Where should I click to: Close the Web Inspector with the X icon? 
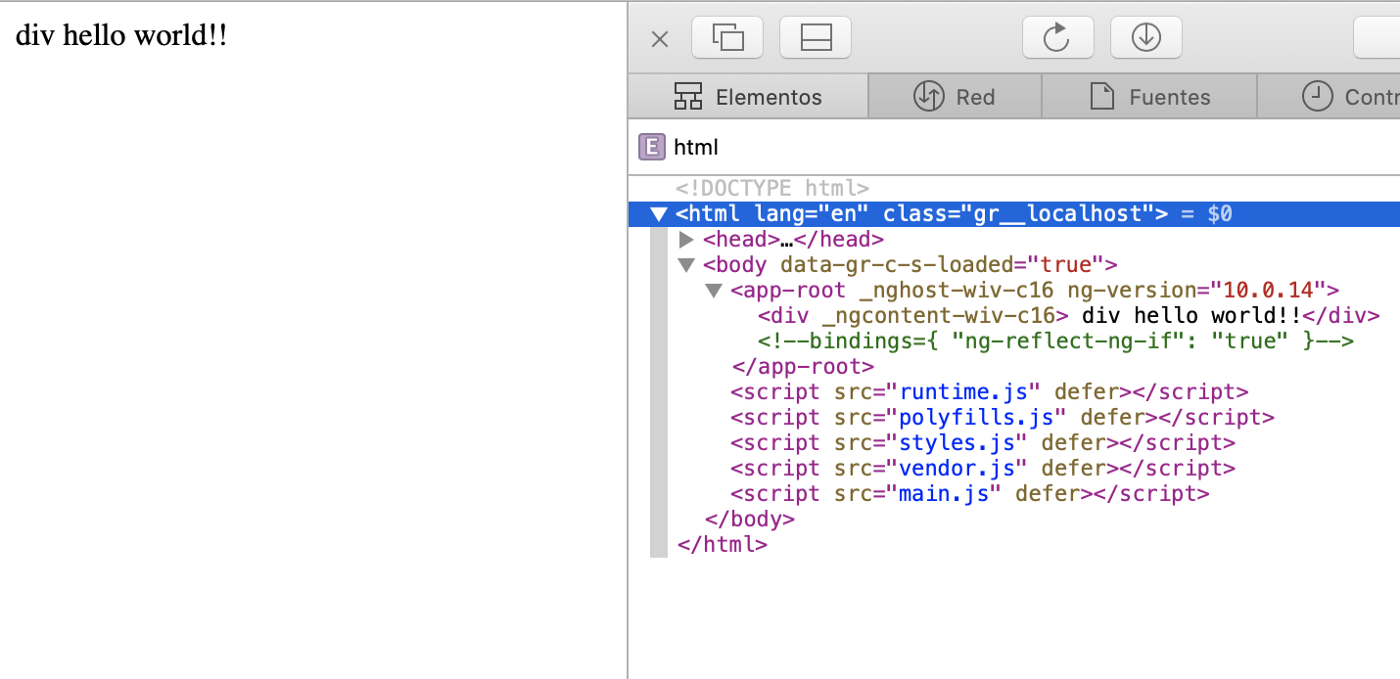tap(659, 39)
